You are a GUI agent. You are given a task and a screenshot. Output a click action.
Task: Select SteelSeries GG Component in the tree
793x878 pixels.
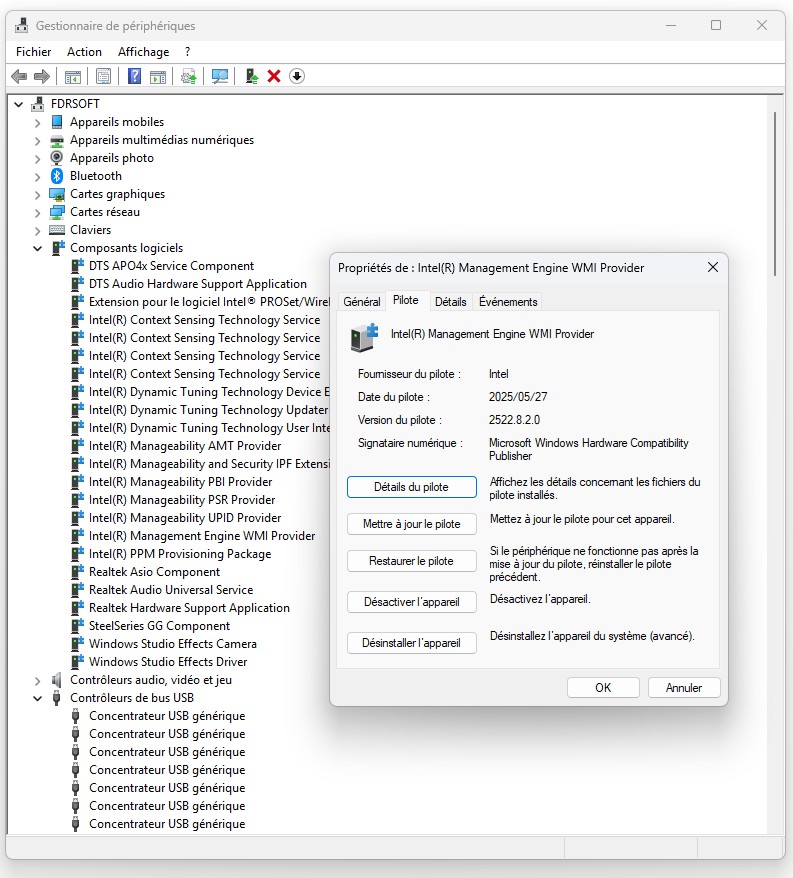point(159,626)
